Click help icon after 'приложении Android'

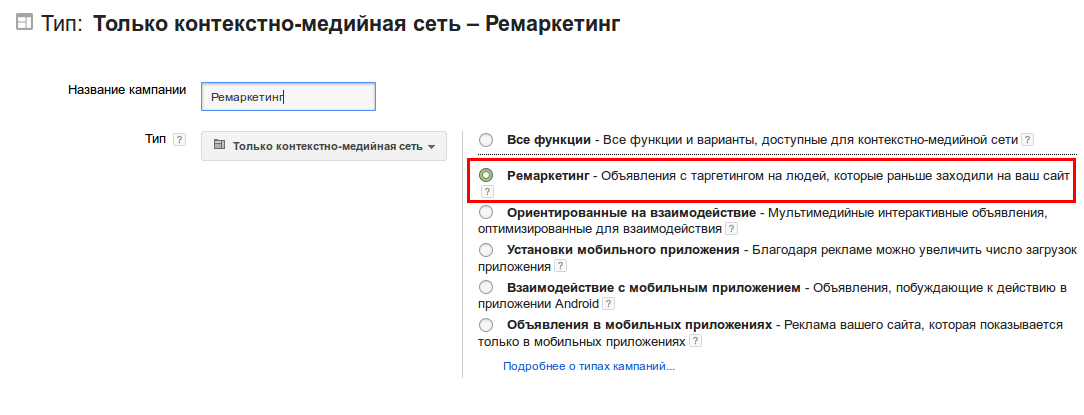click(x=608, y=304)
